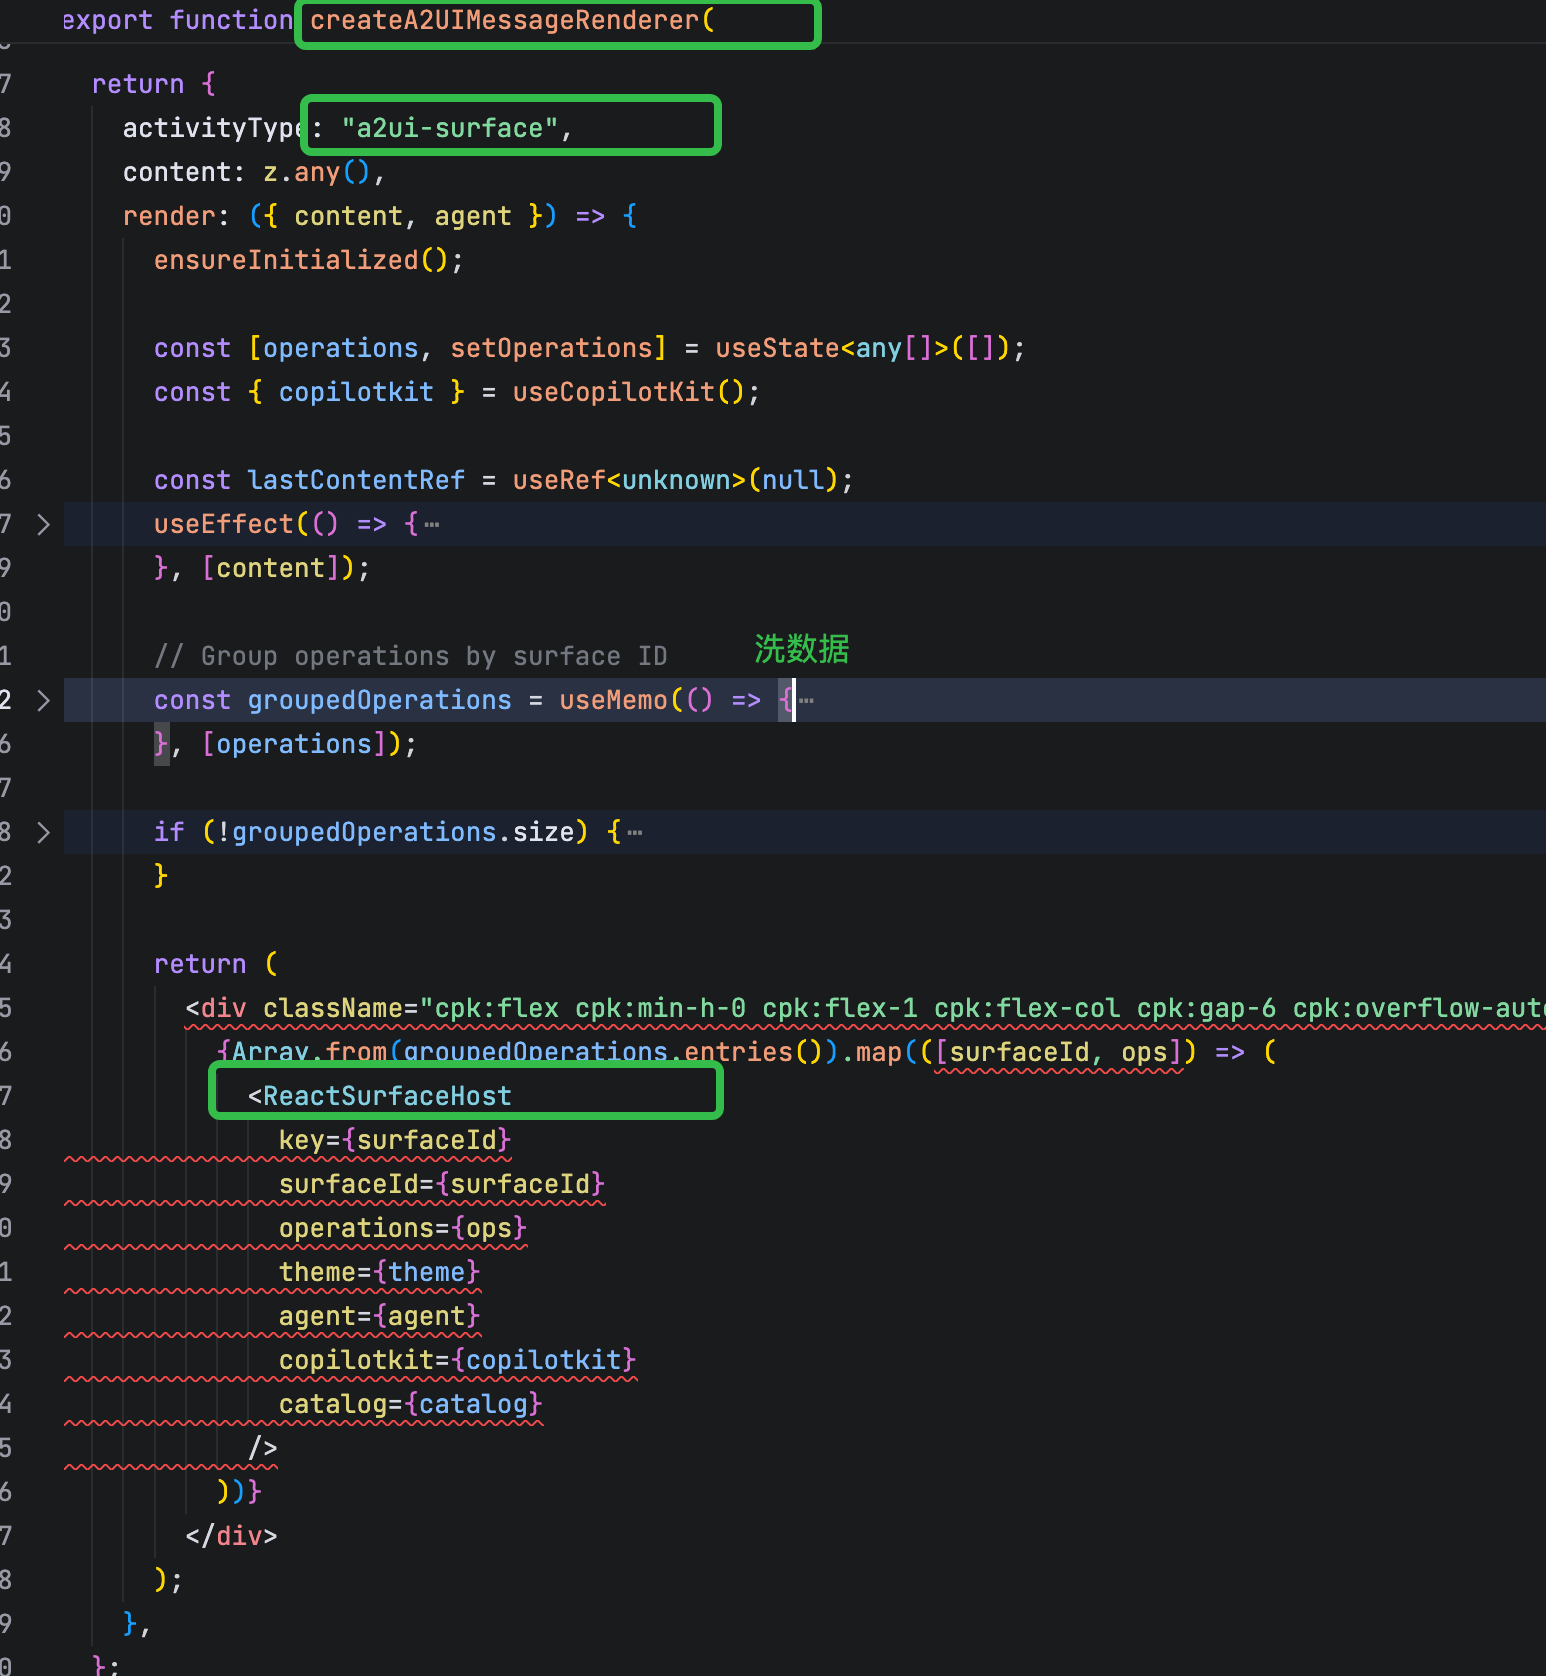Click the surfaceId={surfaceId} prop

(442, 1184)
